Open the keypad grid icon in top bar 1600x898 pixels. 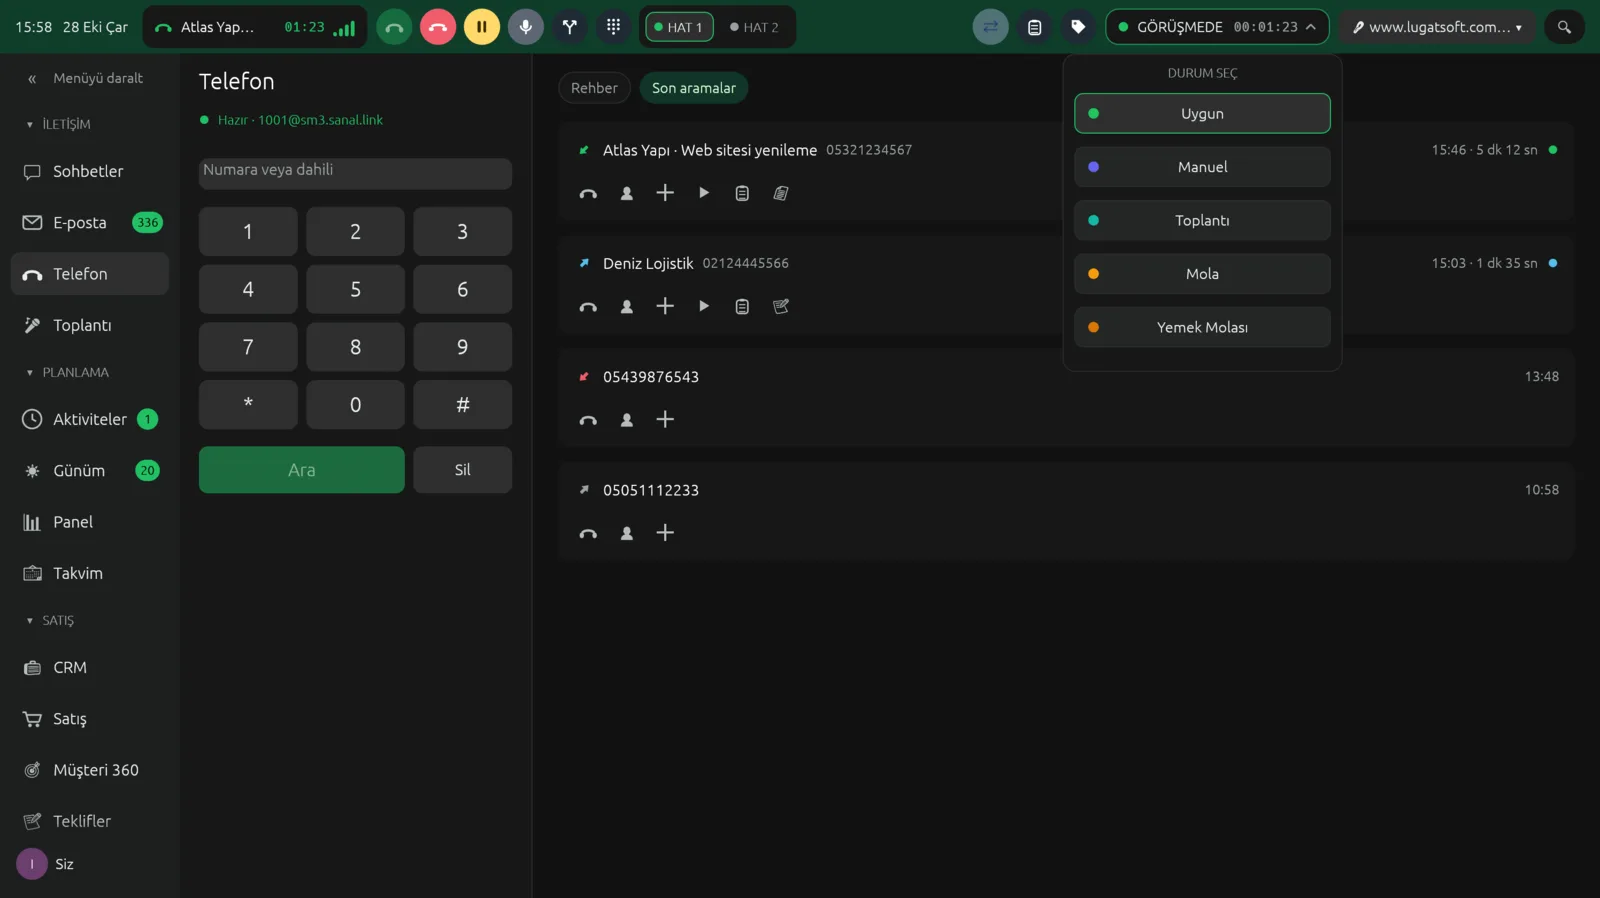(613, 27)
